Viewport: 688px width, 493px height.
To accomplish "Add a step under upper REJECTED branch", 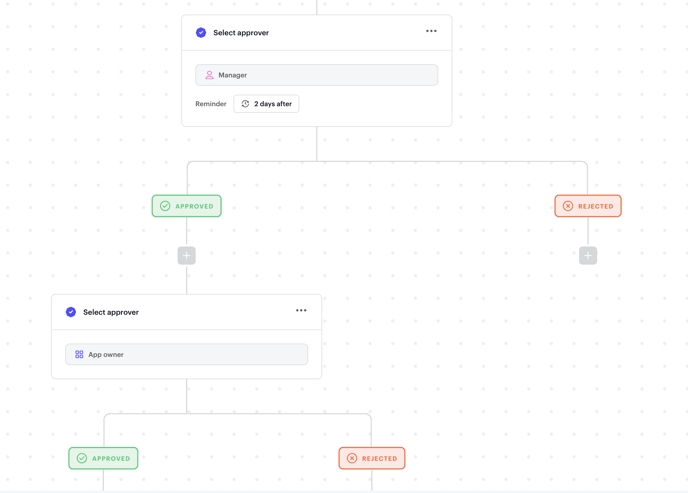I will pyautogui.click(x=588, y=256).
